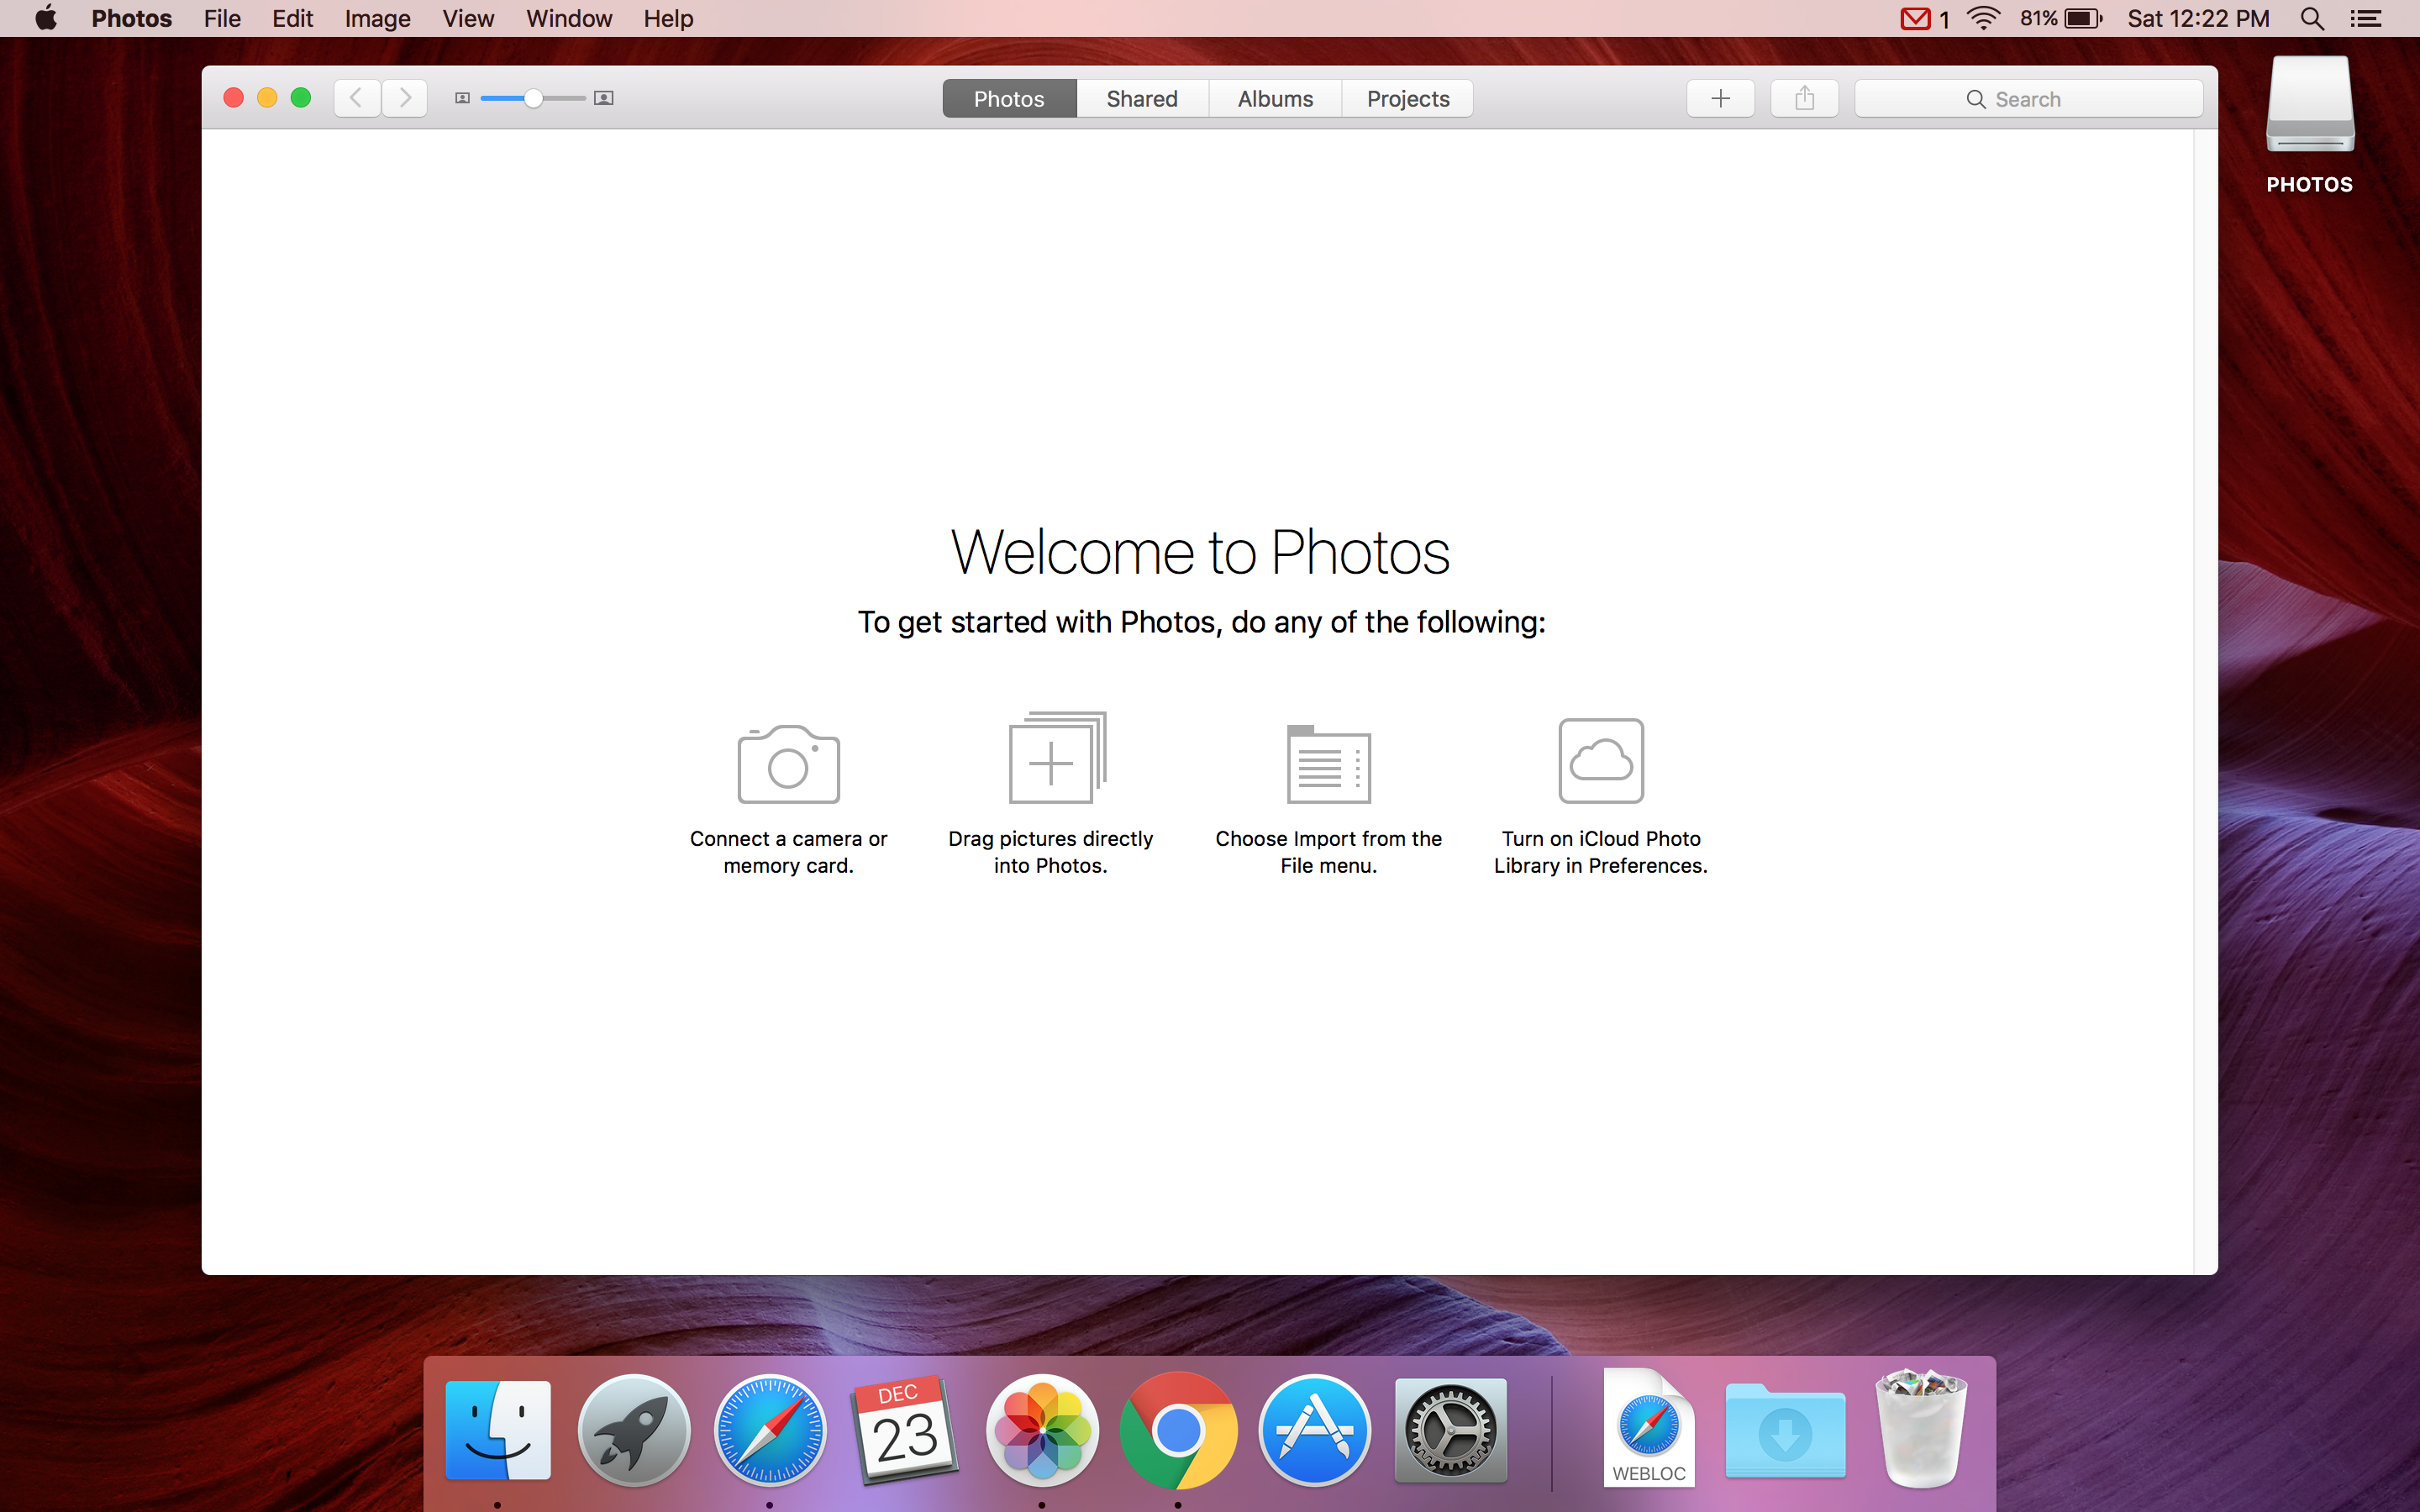Image resolution: width=2420 pixels, height=1512 pixels.
Task: Open the Window menu
Action: pyautogui.click(x=569, y=18)
